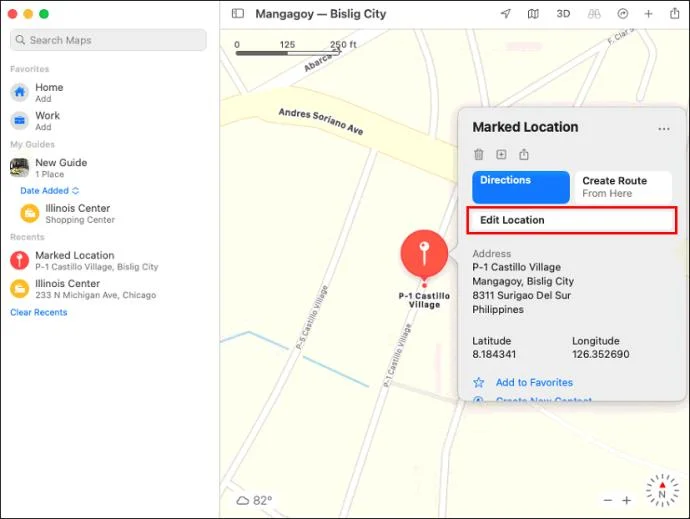This screenshot has width=690, height=519.
Task: Click the magnifier icon in search field
Action: tap(20, 40)
